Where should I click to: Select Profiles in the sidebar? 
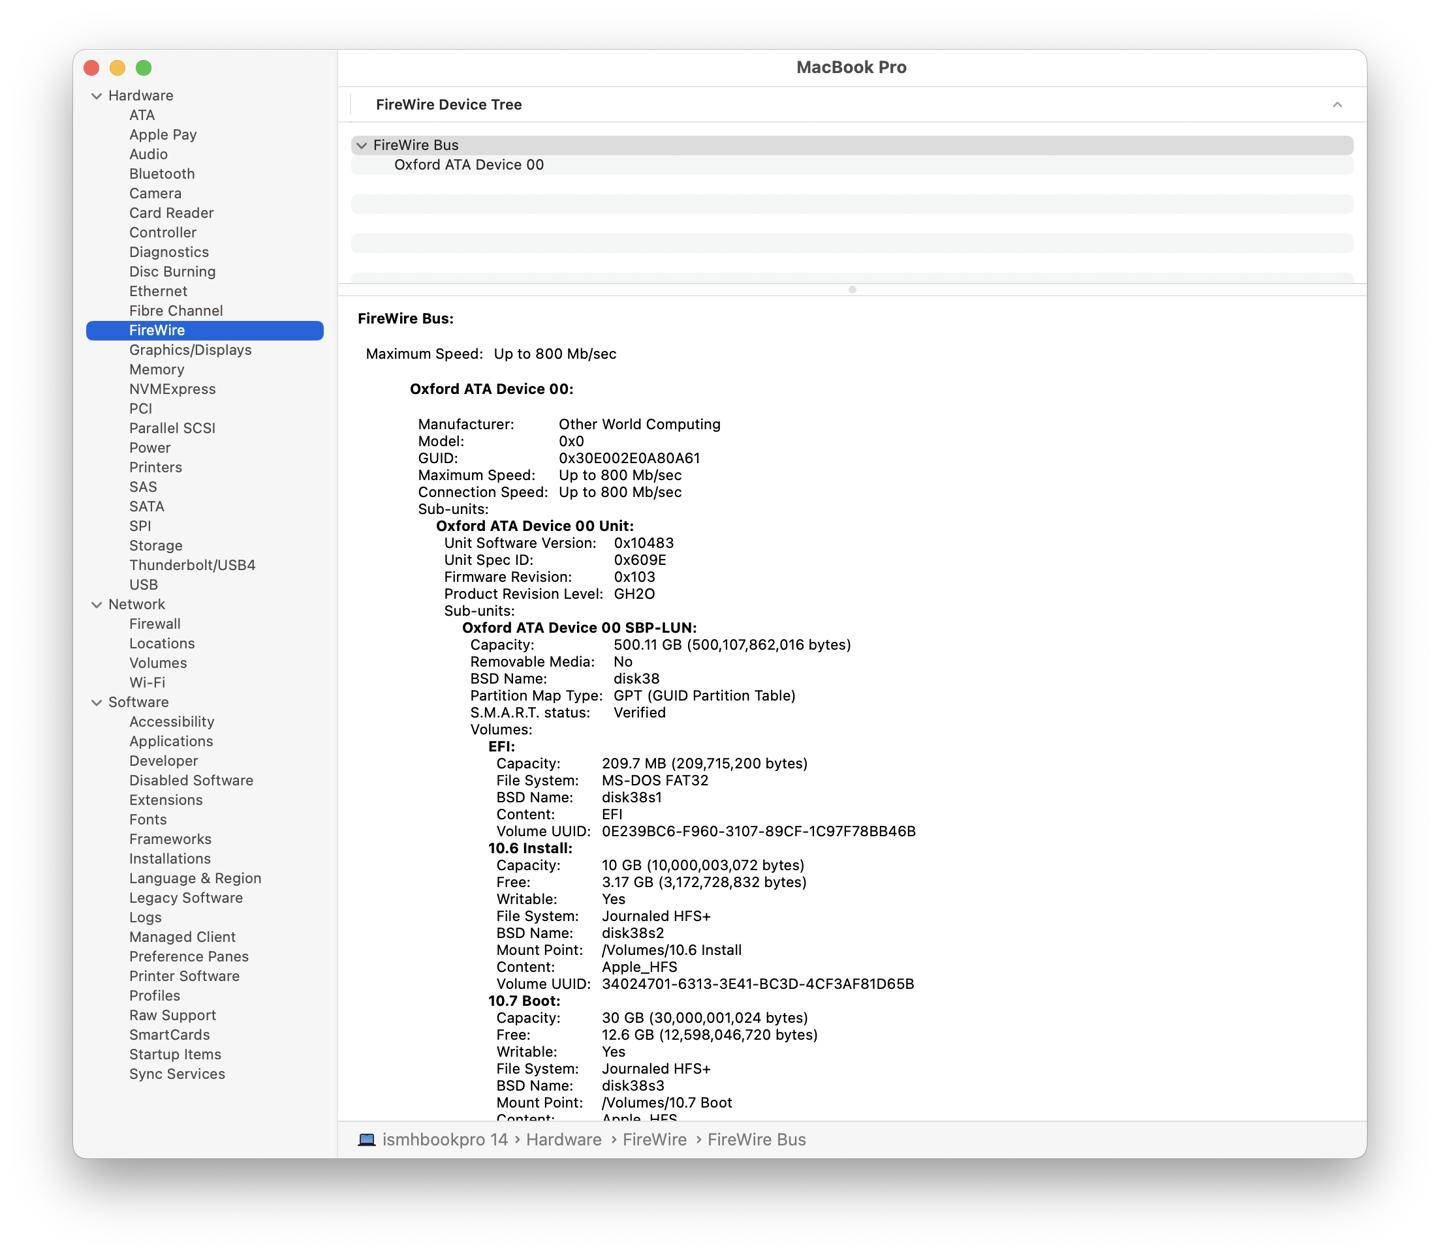pos(155,996)
